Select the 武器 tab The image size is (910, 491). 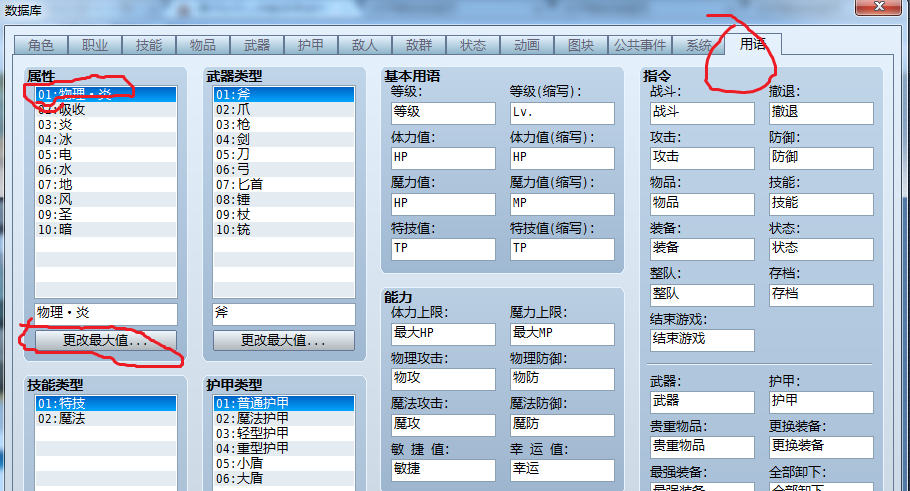coord(257,45)
